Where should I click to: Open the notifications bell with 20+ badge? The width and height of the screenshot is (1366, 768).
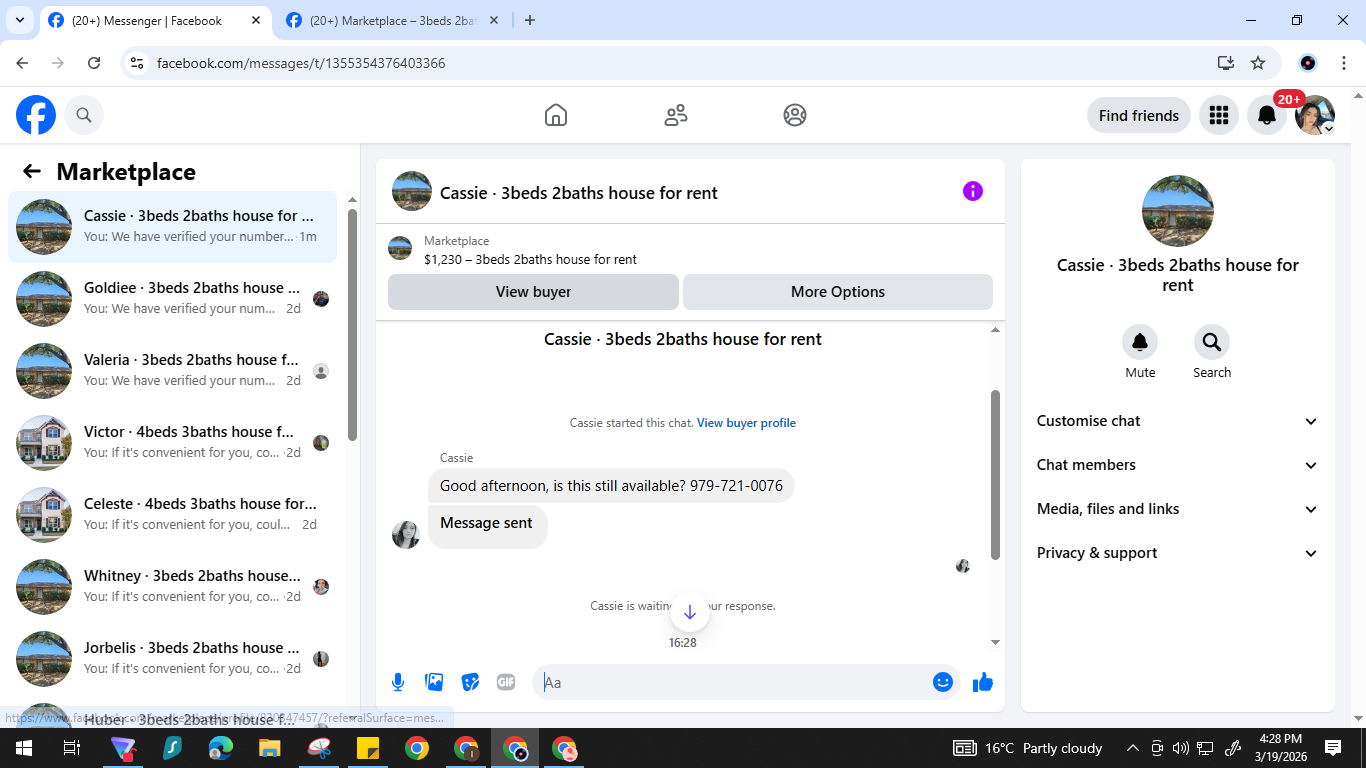point(1266,115)
